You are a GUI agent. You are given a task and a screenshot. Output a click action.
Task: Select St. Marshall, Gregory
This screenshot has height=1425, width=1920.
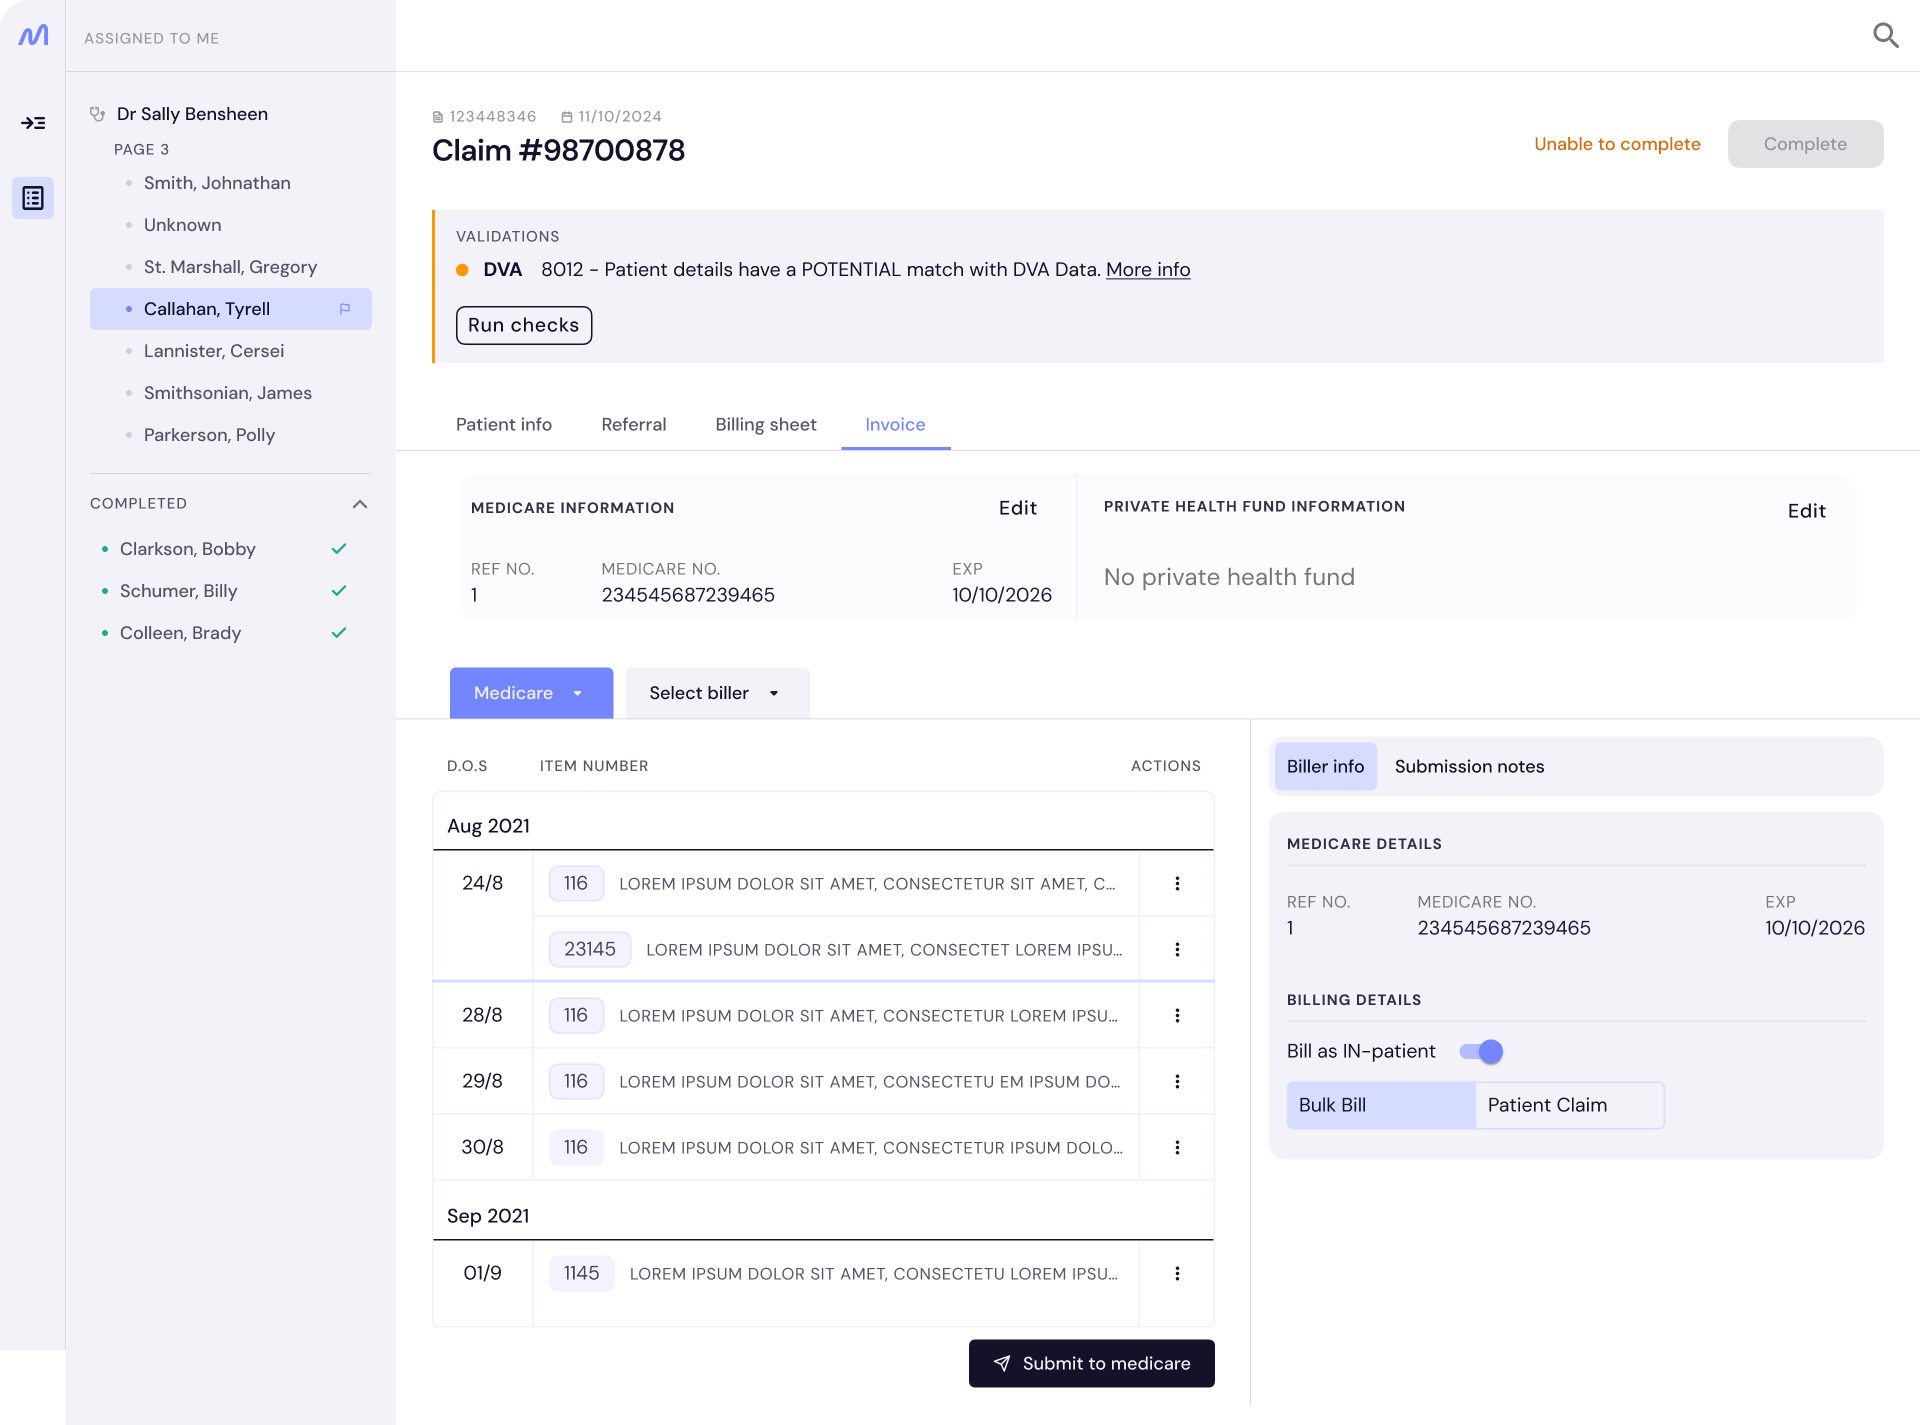tap(231, 267)
